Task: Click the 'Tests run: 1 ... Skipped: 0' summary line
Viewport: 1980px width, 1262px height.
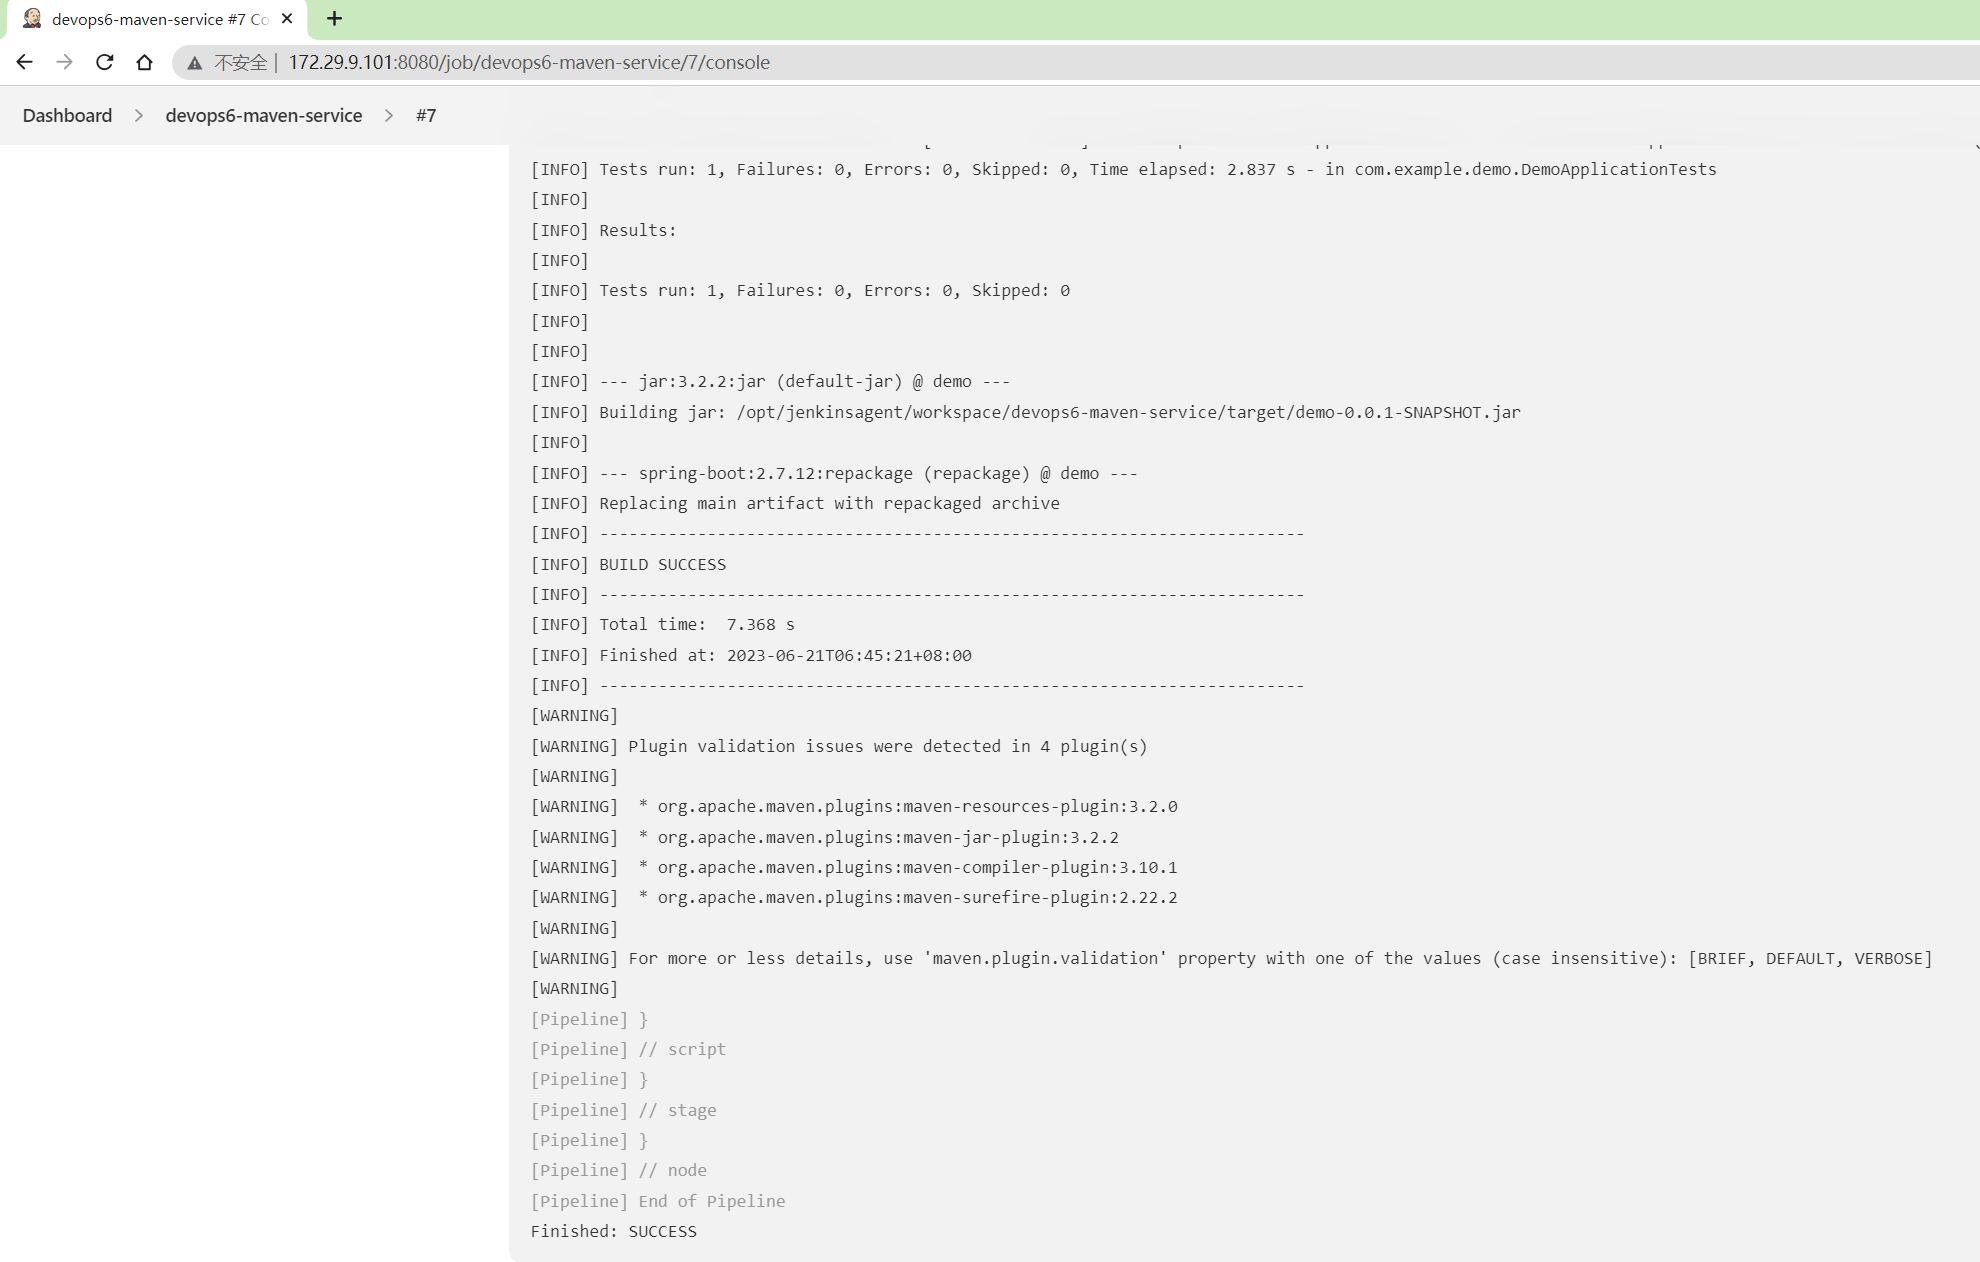Action: coord(800,291)
